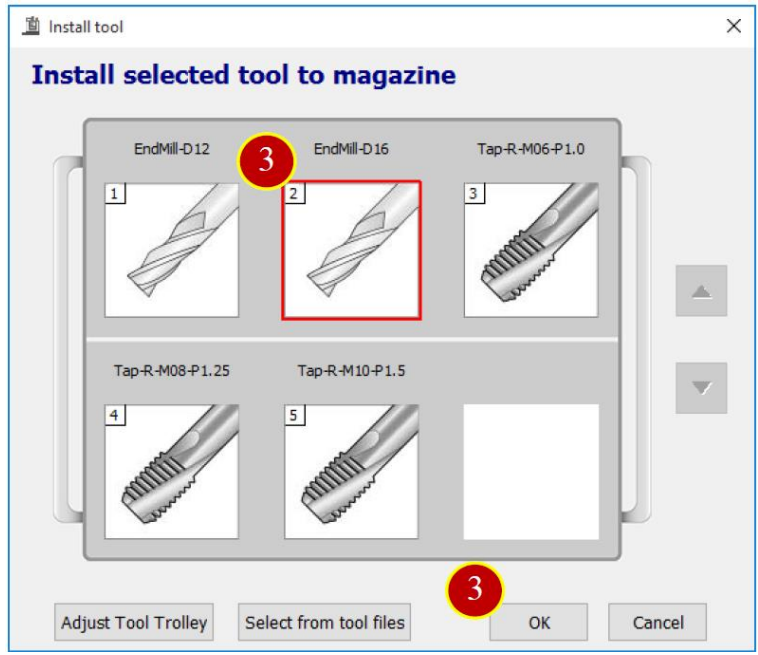Go to next magazine page with down arrow
Screen dimensions: 758x655
click(701, 388)
